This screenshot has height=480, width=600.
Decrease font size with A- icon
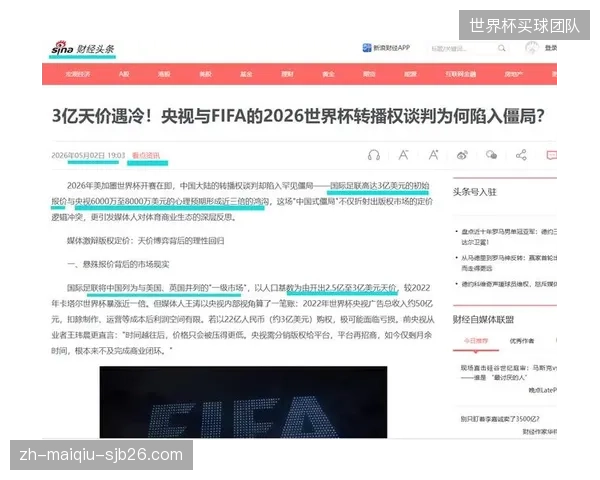403,155
